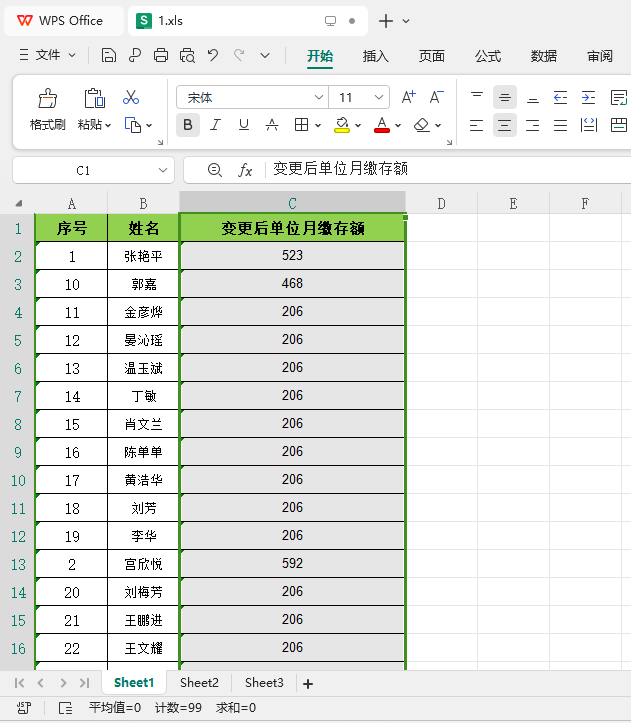Switch to the 数据 ribbon tab
The width and height of the screenshot is (631, 723).
click(544, 56)
